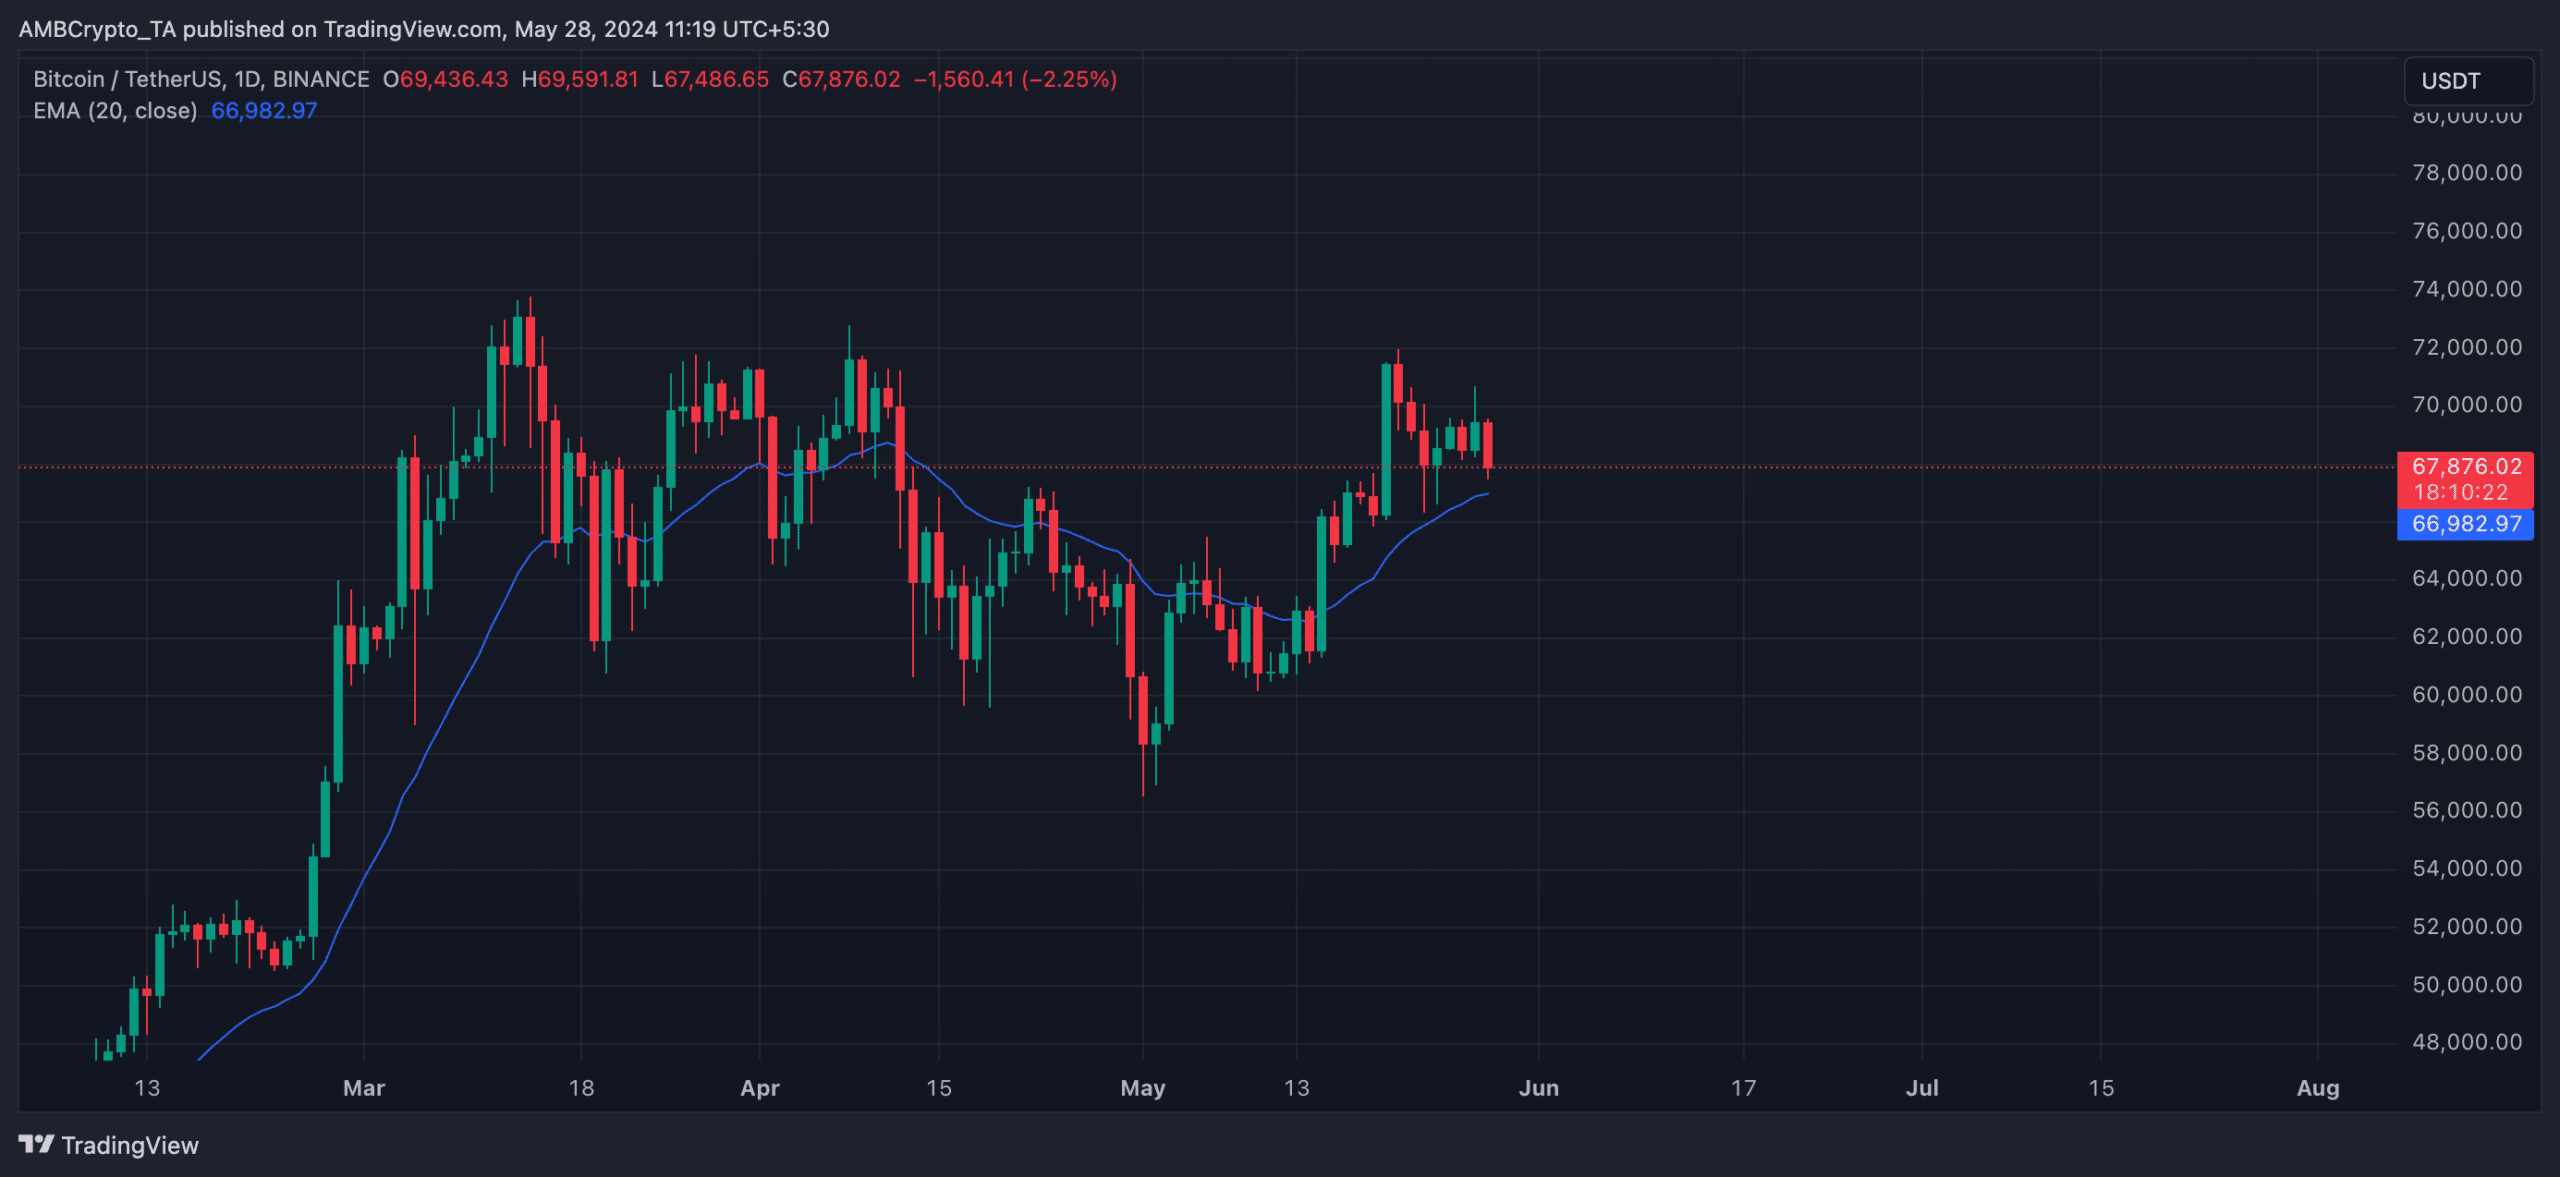Click the 52,000.00 price axis label
Viewport: 2560px width, 1177px height.
pos(2467,926)
